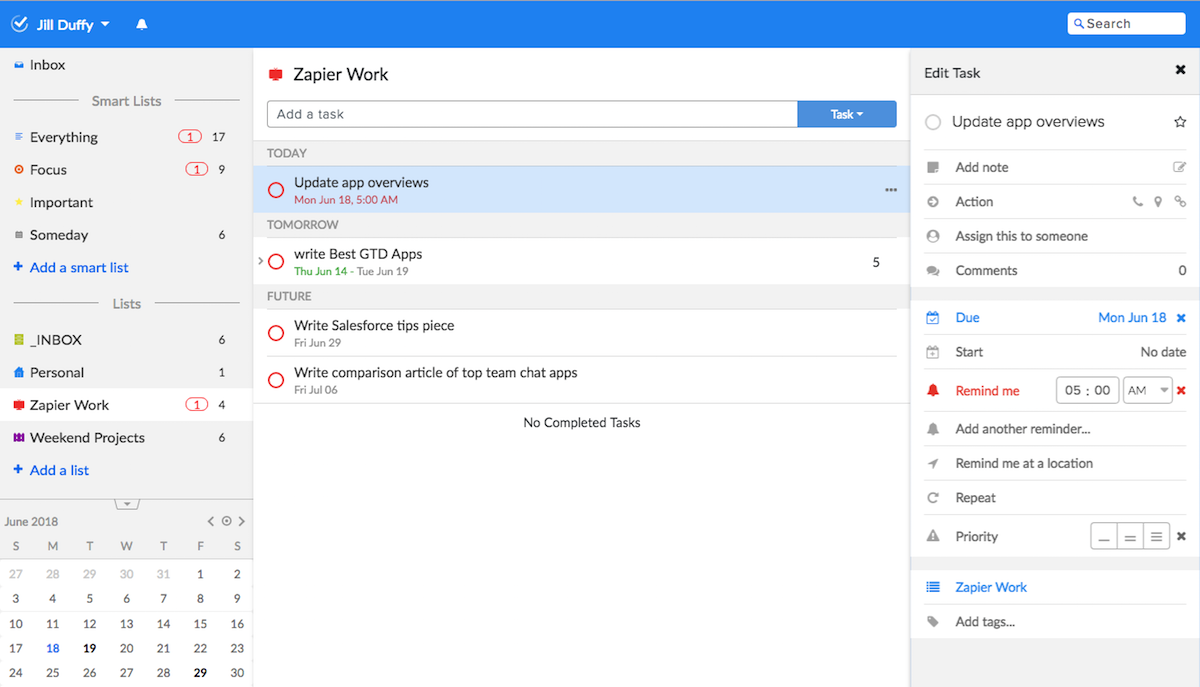This screenshot has width=1200, height=687.
Task: Click the notification bell in the top bar
Action: pos(142,24)
